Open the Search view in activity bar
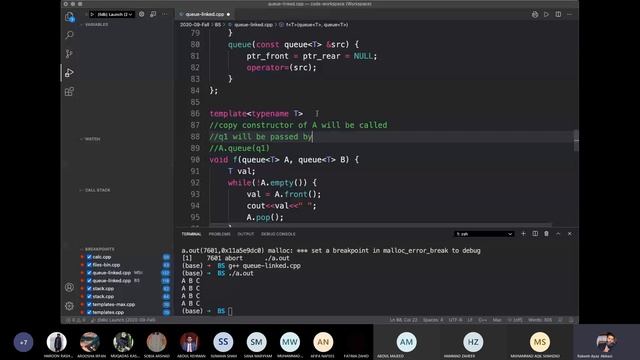The width and height of the screenshot is (640, 360). pos(69,35)
